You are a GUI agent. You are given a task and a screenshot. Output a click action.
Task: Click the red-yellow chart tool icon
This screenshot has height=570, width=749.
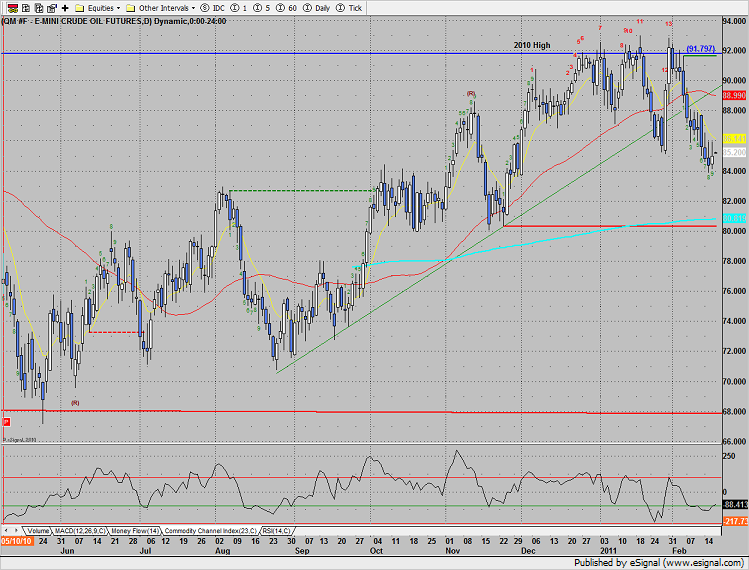coord(13,8)
